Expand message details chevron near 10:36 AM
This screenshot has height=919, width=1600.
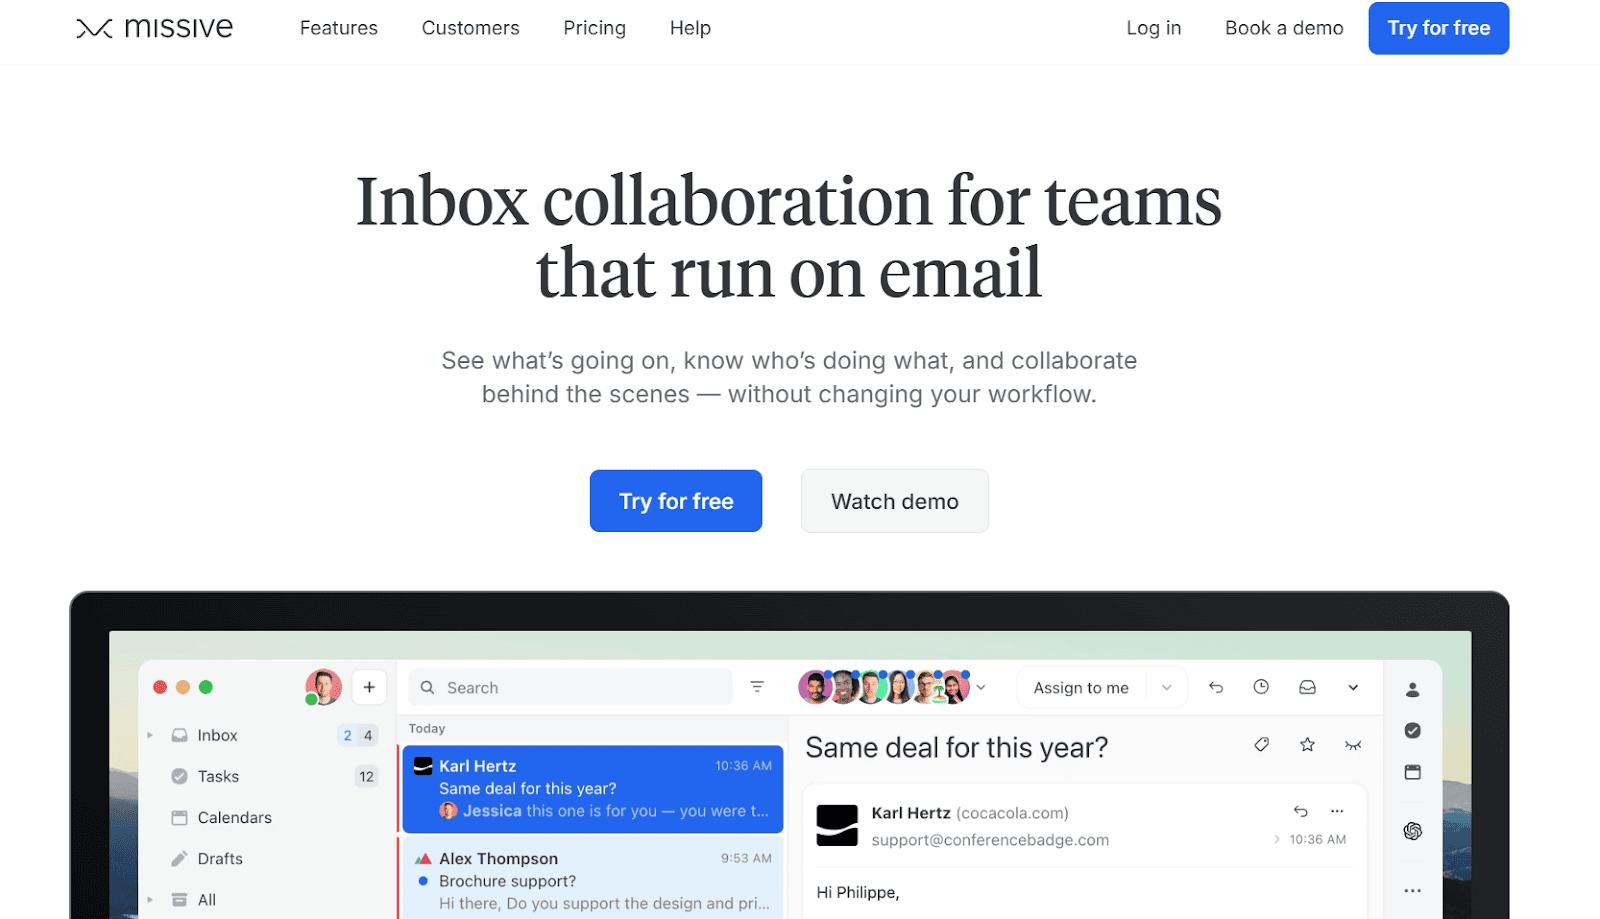pos(1277,840)
